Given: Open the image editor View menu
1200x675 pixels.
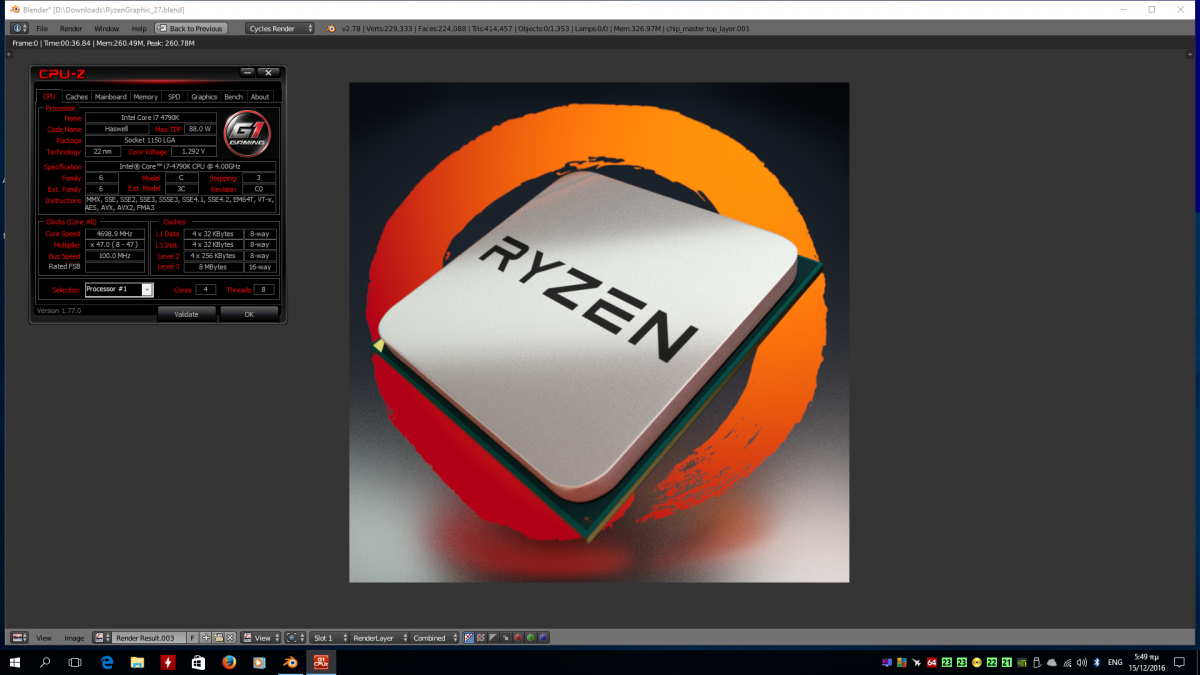Looking at the screenshot, I should (44, 638).
